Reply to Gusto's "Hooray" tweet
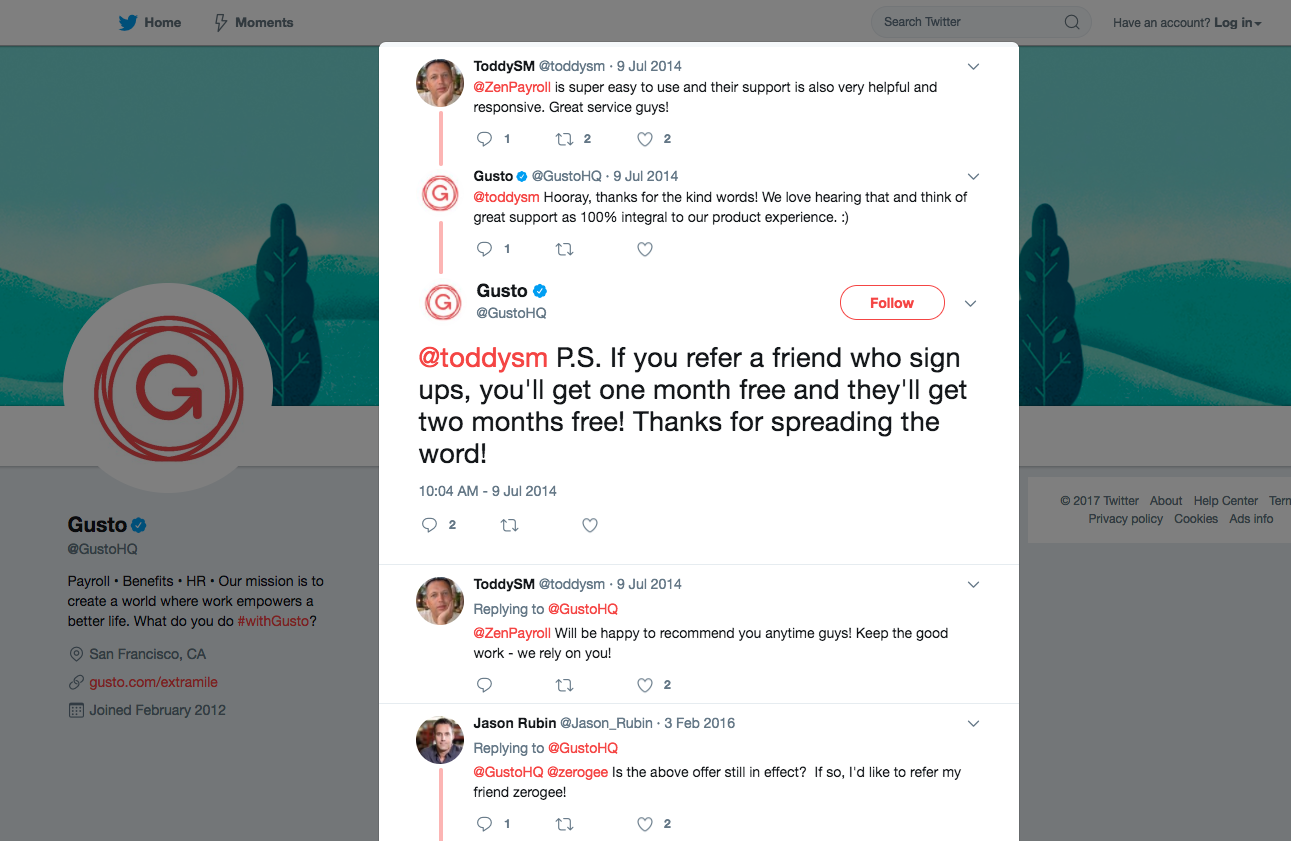The height and width of the screenshot is (841, 1291). pos(485,249)
